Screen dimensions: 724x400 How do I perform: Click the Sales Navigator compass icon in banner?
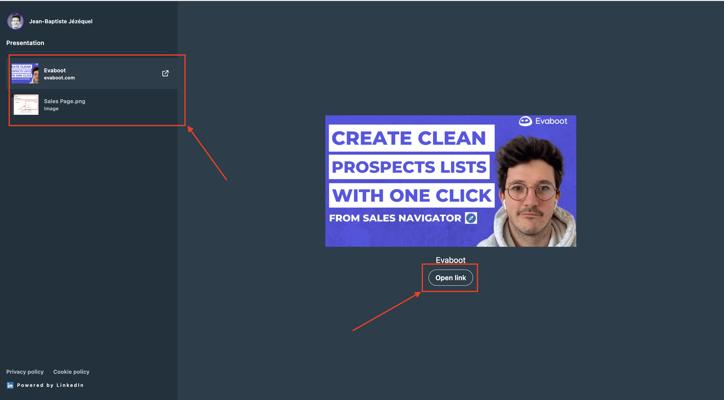[x=471, y=218]
